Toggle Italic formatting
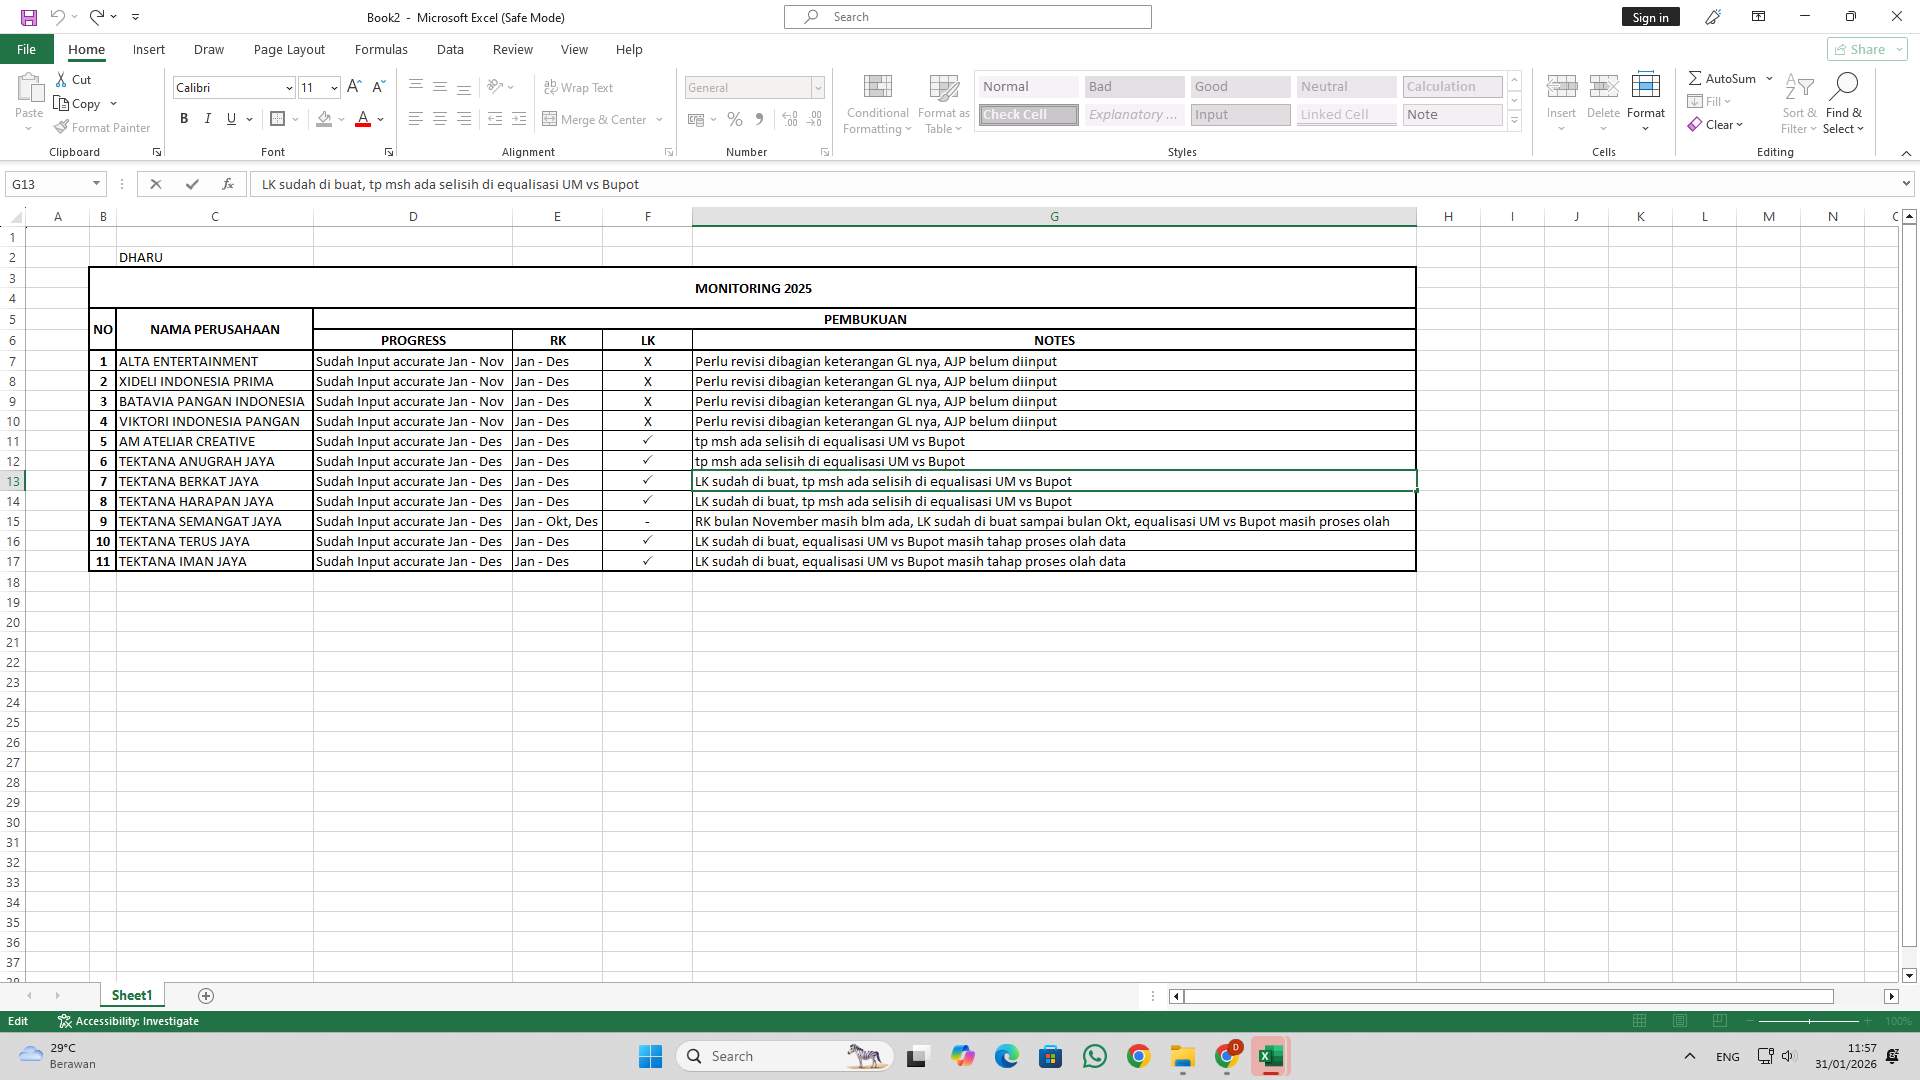Image resolution: width=1920 pixels, height=1080 pixels. (208, 118)
